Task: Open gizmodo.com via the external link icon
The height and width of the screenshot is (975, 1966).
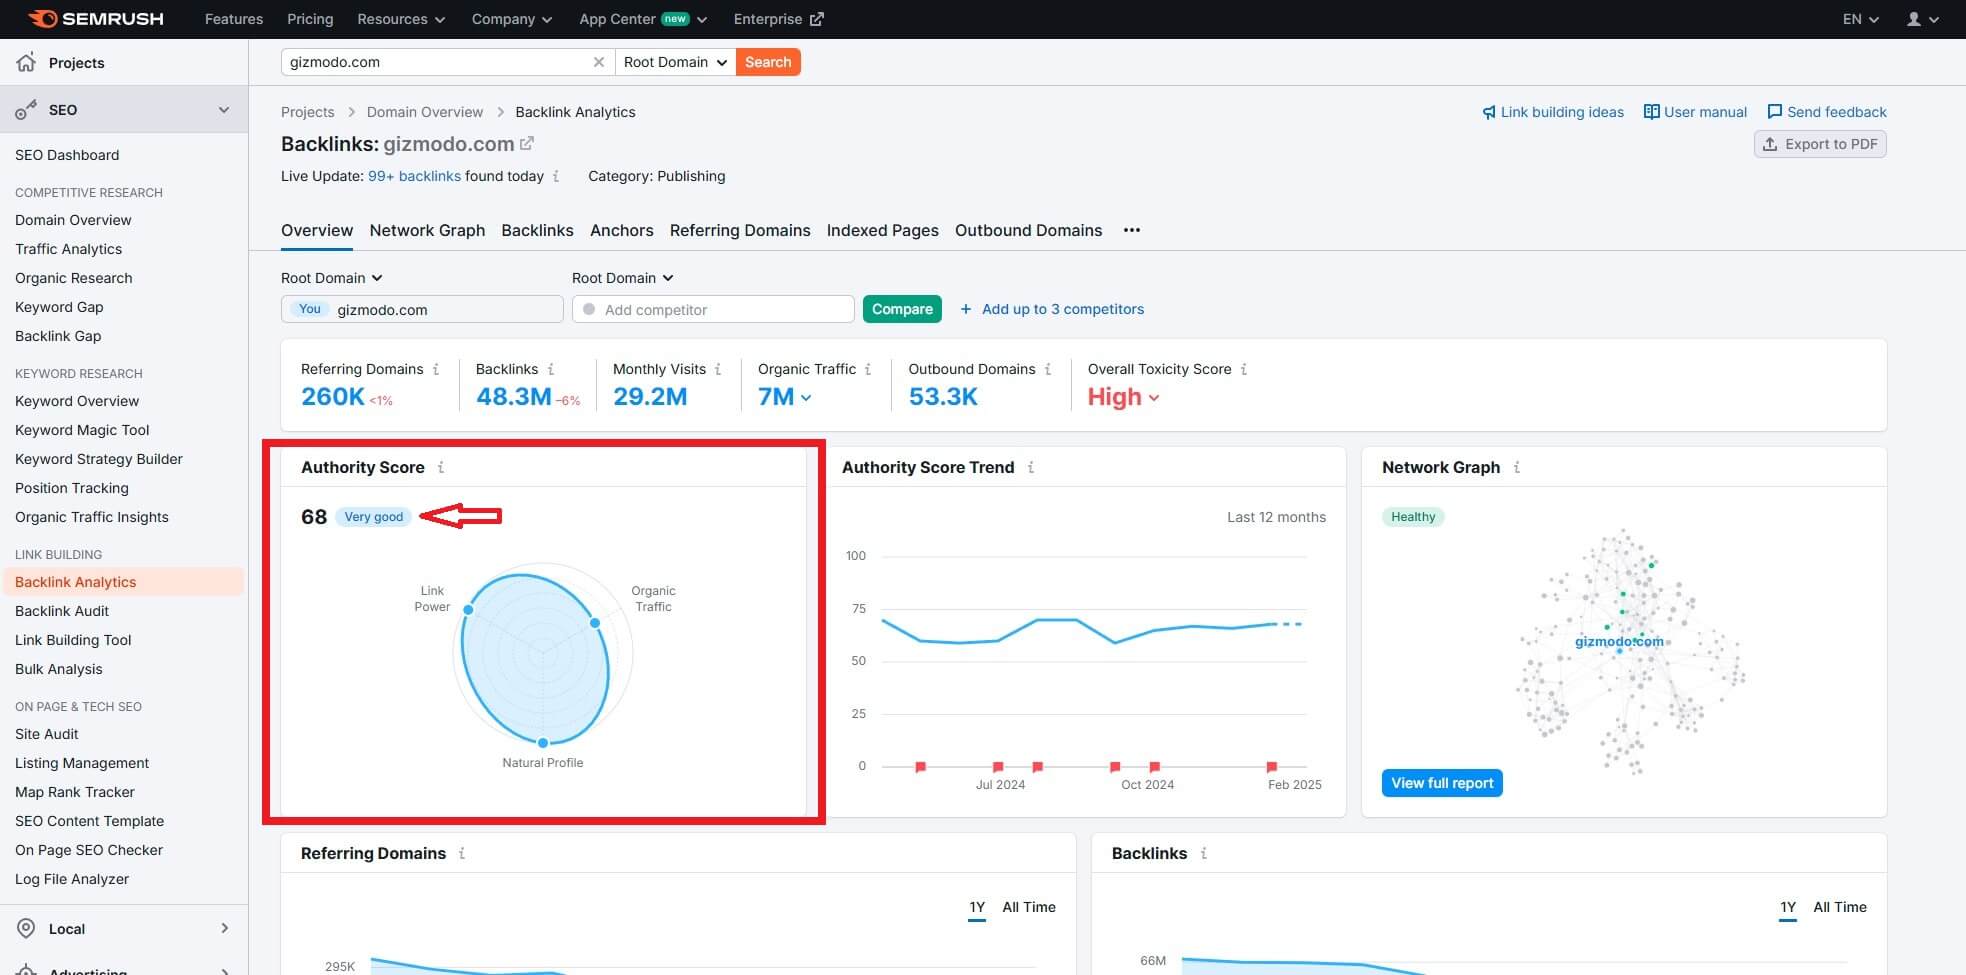Action: click(x=527, y=142)
